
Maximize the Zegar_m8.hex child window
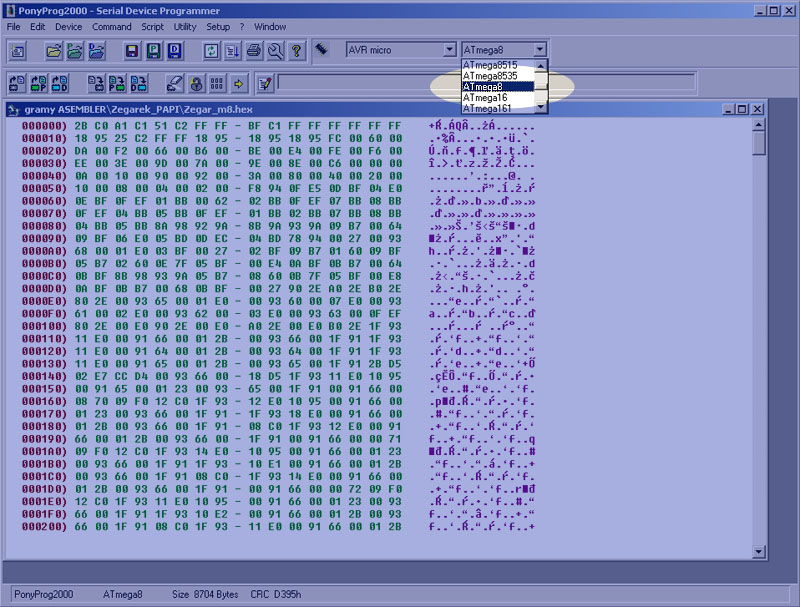(x=742, y=109)
